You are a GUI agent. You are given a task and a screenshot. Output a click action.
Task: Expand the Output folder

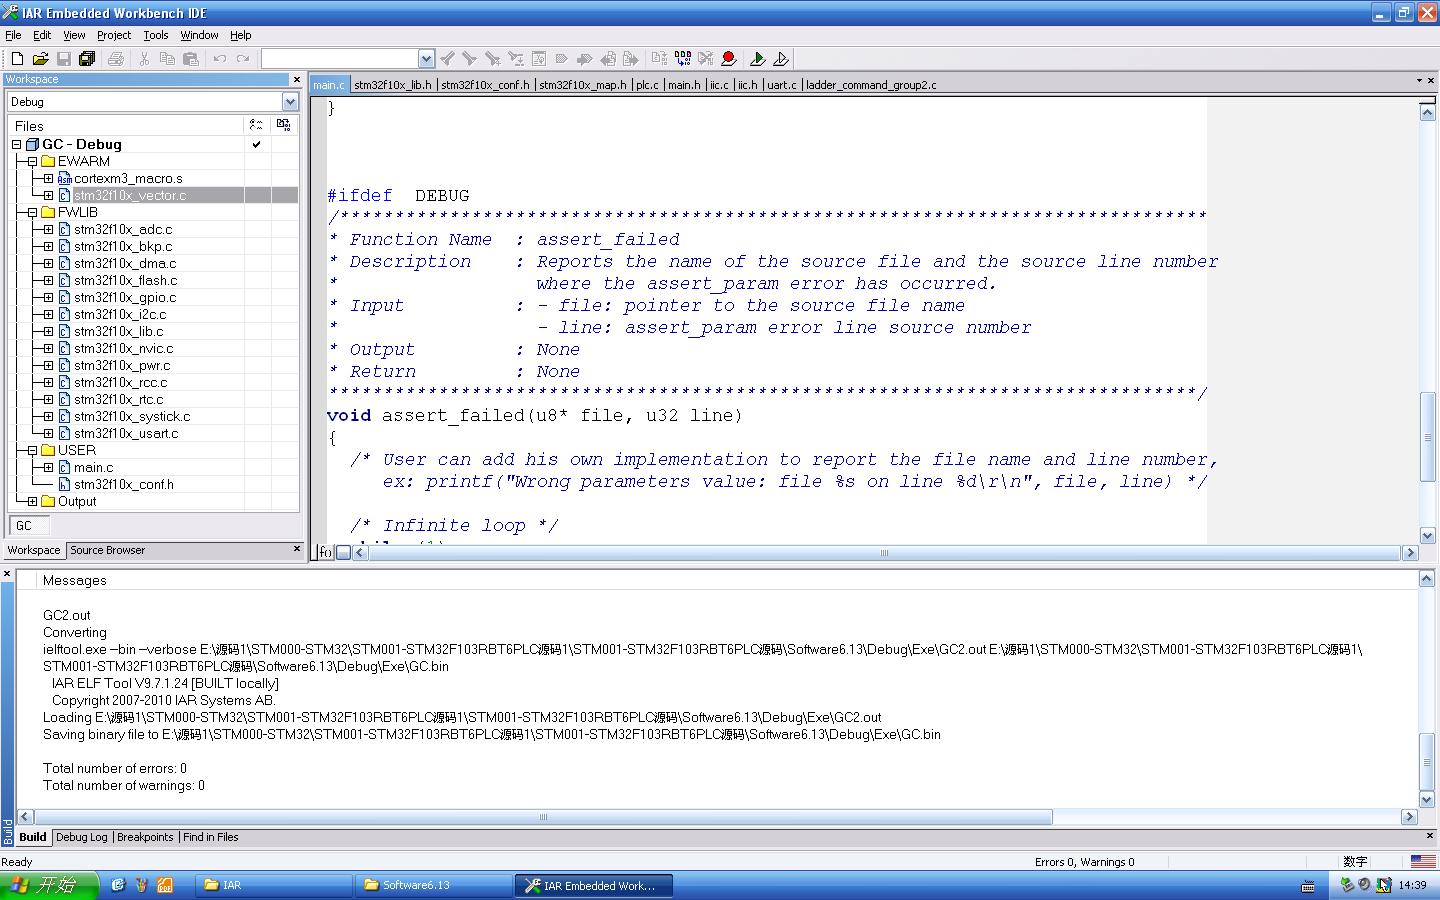coord(32,501)
